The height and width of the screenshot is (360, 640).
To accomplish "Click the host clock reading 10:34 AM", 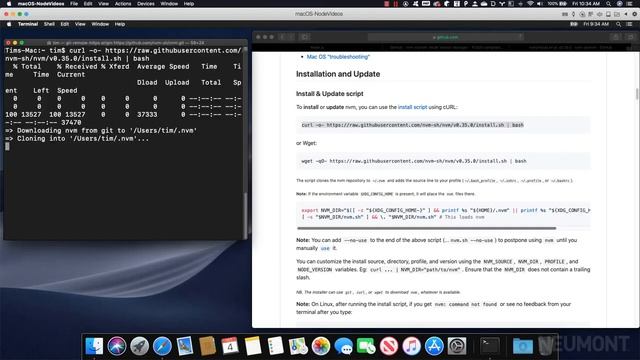I will (586, 4).
